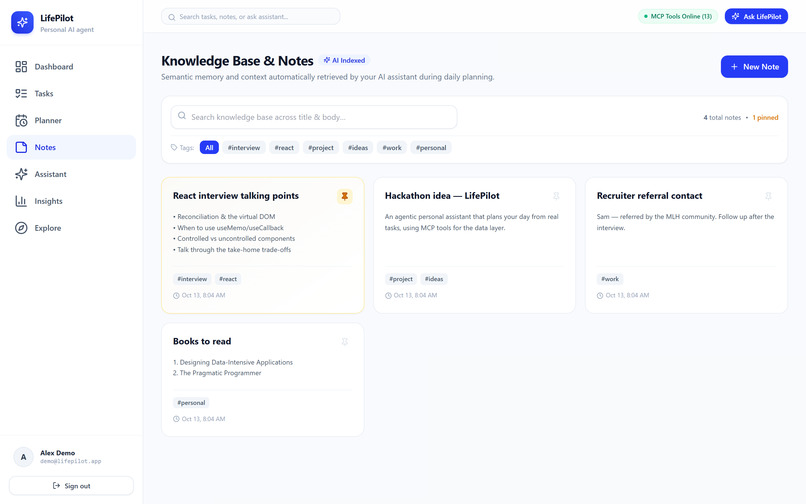Click MCP Tools Online status badge
Viewport: 806px width, 504px height.
(x=678, y=16)
